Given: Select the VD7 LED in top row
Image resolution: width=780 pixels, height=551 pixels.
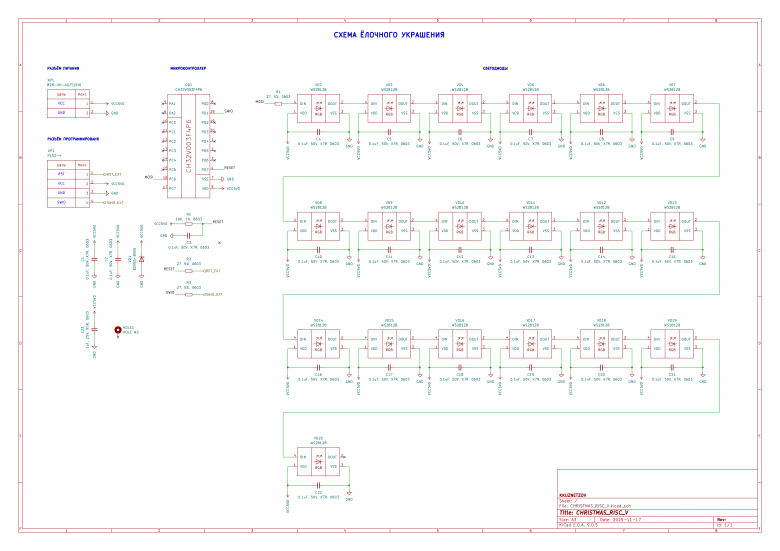Looking at the screenshot, I should tap(672, 108).
